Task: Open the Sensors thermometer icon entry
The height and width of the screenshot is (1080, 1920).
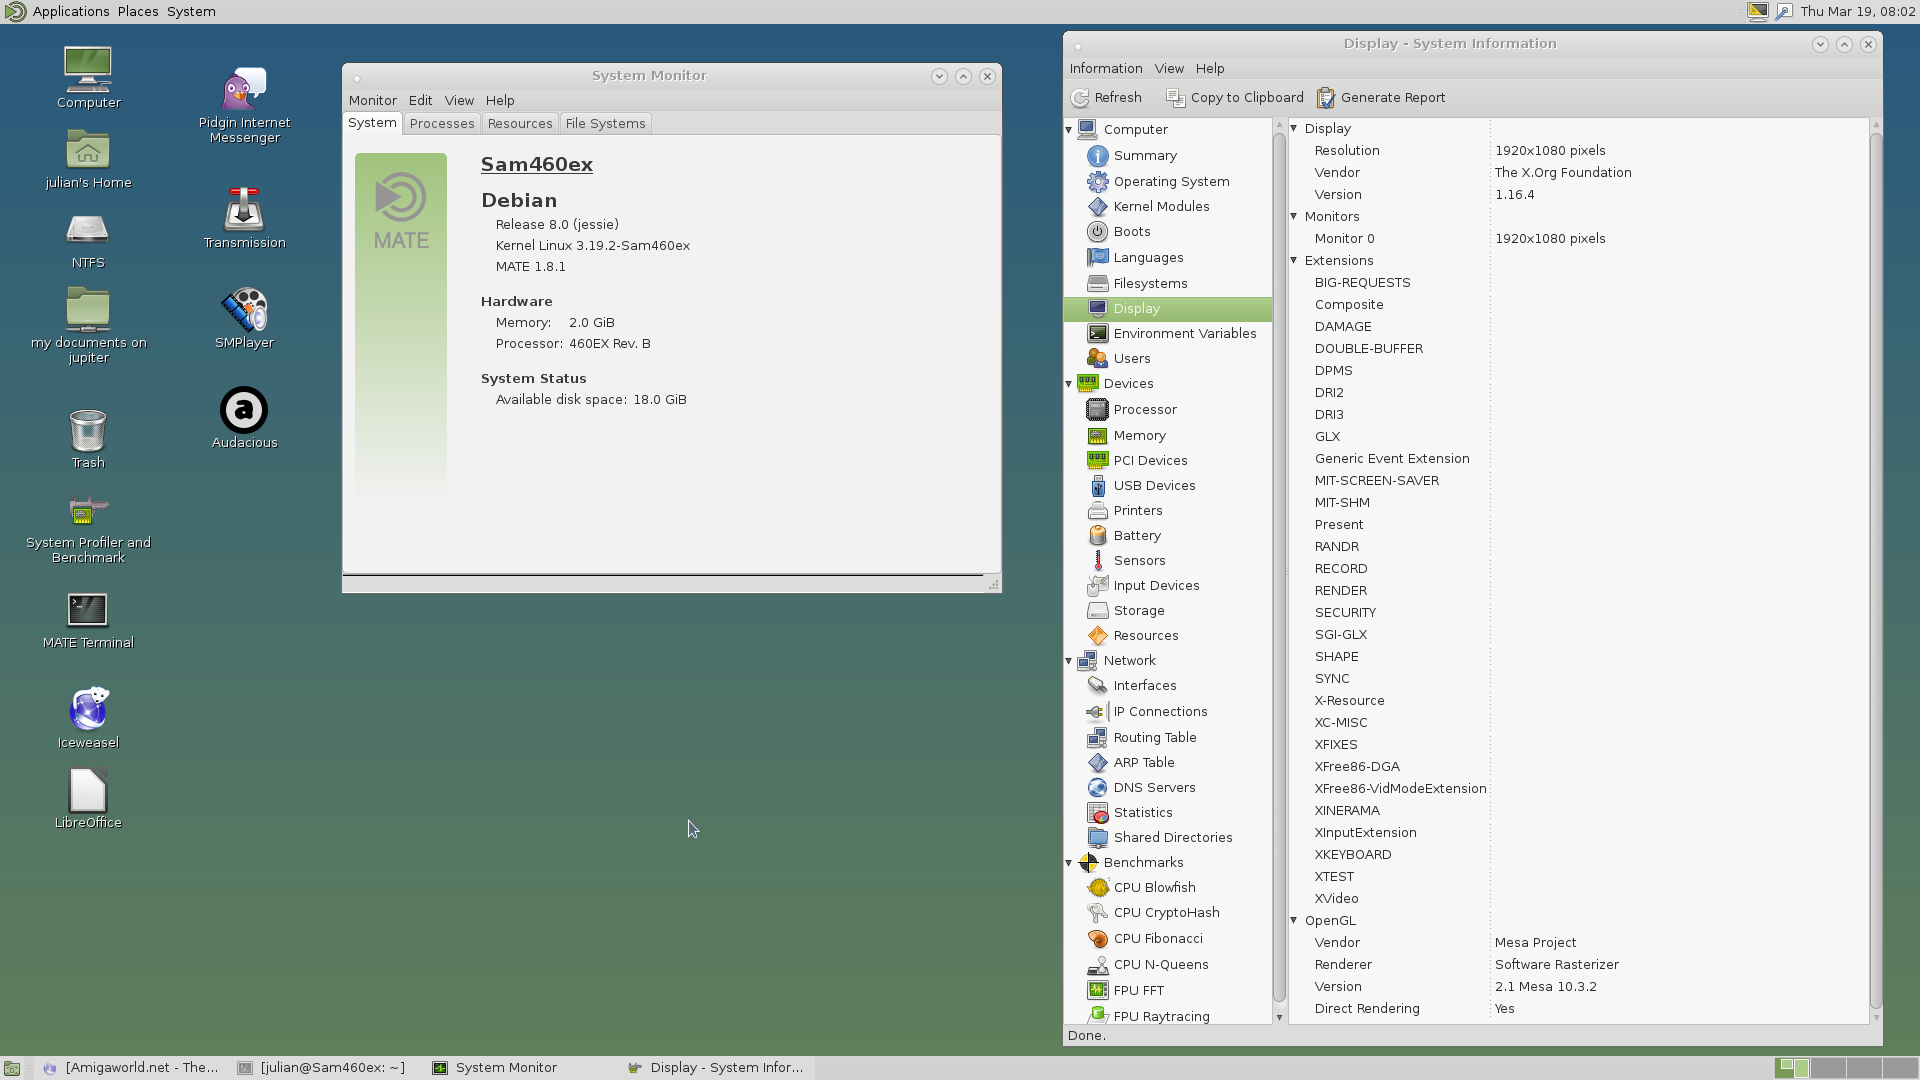Action: point(1098,561)
